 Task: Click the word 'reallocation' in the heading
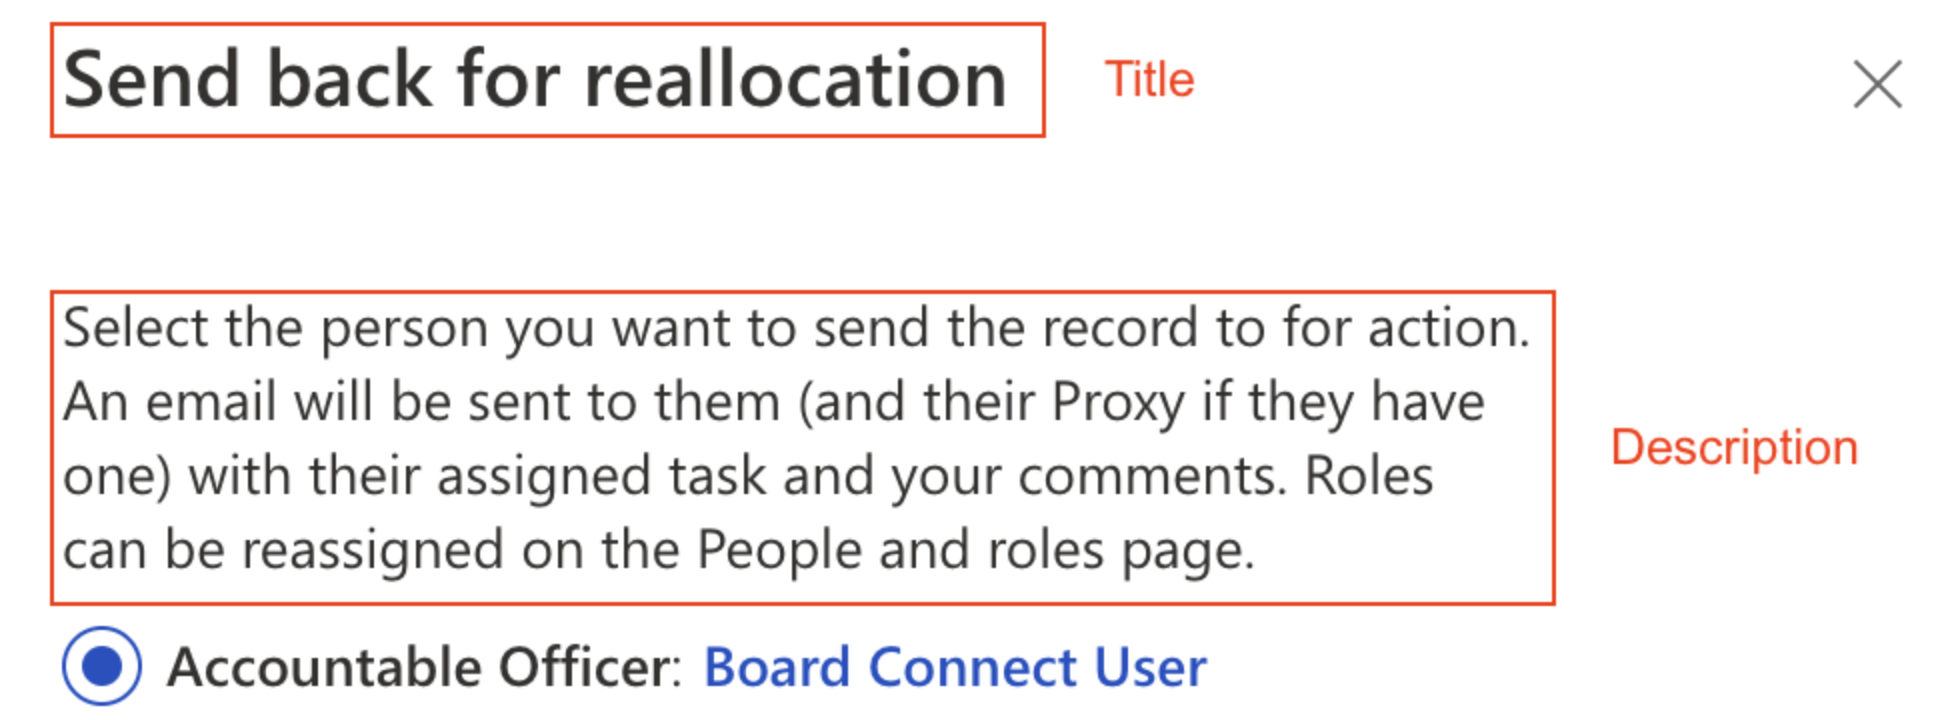point(795,80)
